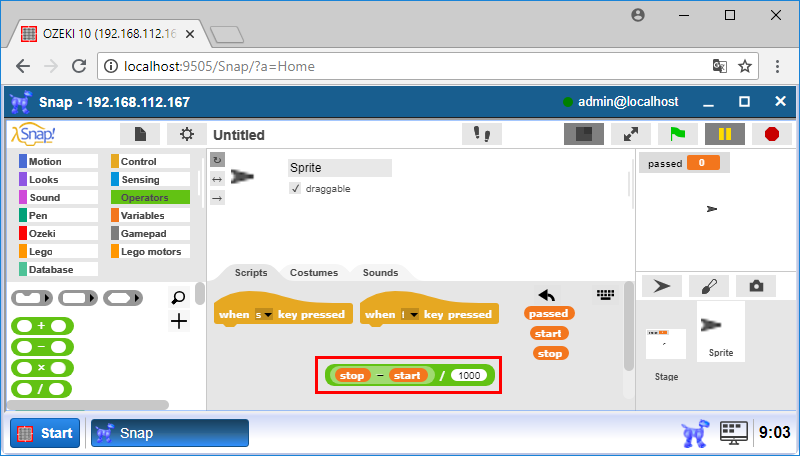Select the Motion block category

(58, 161)
